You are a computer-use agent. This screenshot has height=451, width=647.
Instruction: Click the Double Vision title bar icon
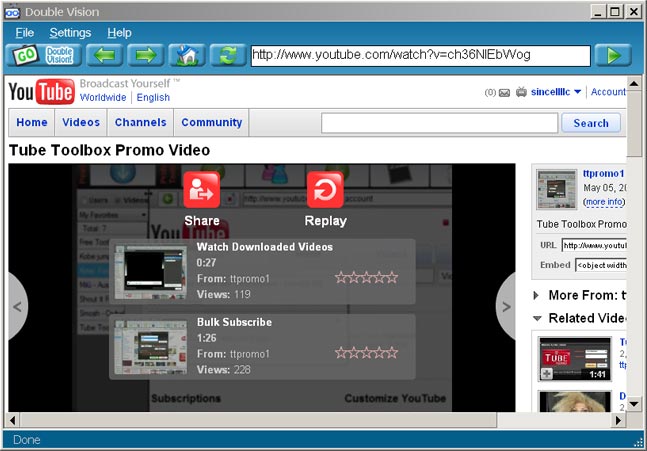(12, 12)
